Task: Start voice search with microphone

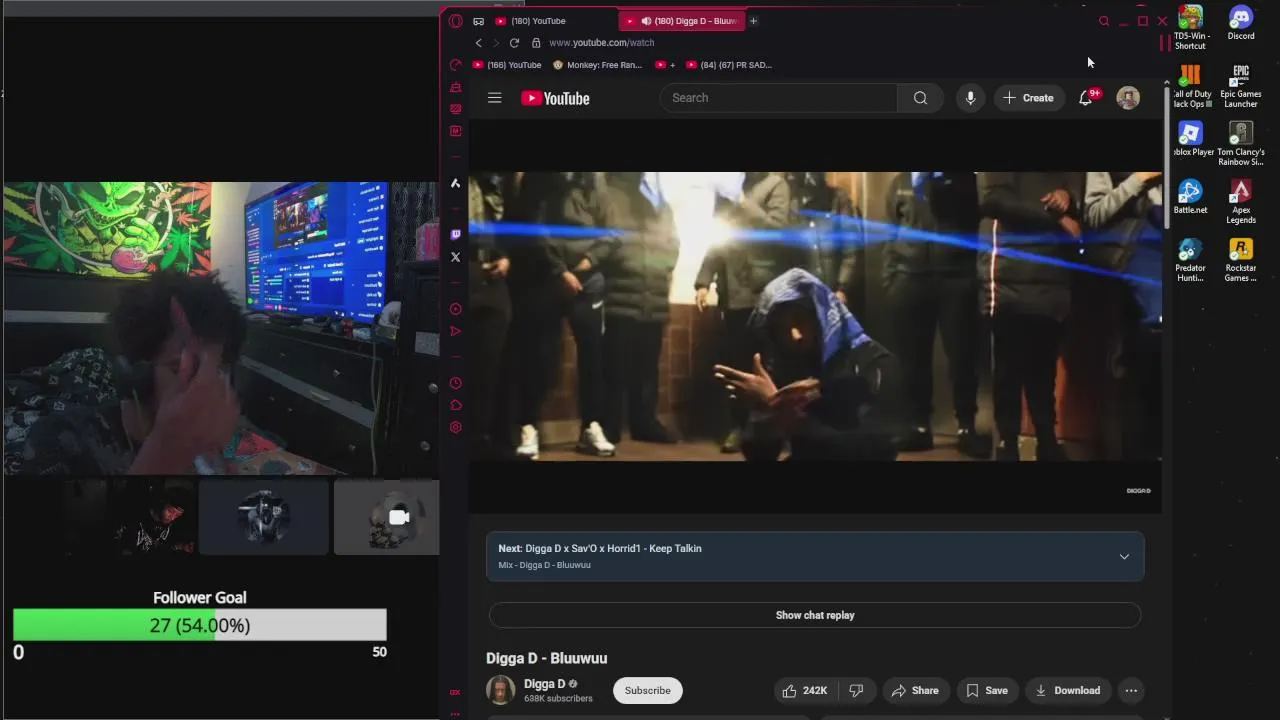Action: (970, 98)
